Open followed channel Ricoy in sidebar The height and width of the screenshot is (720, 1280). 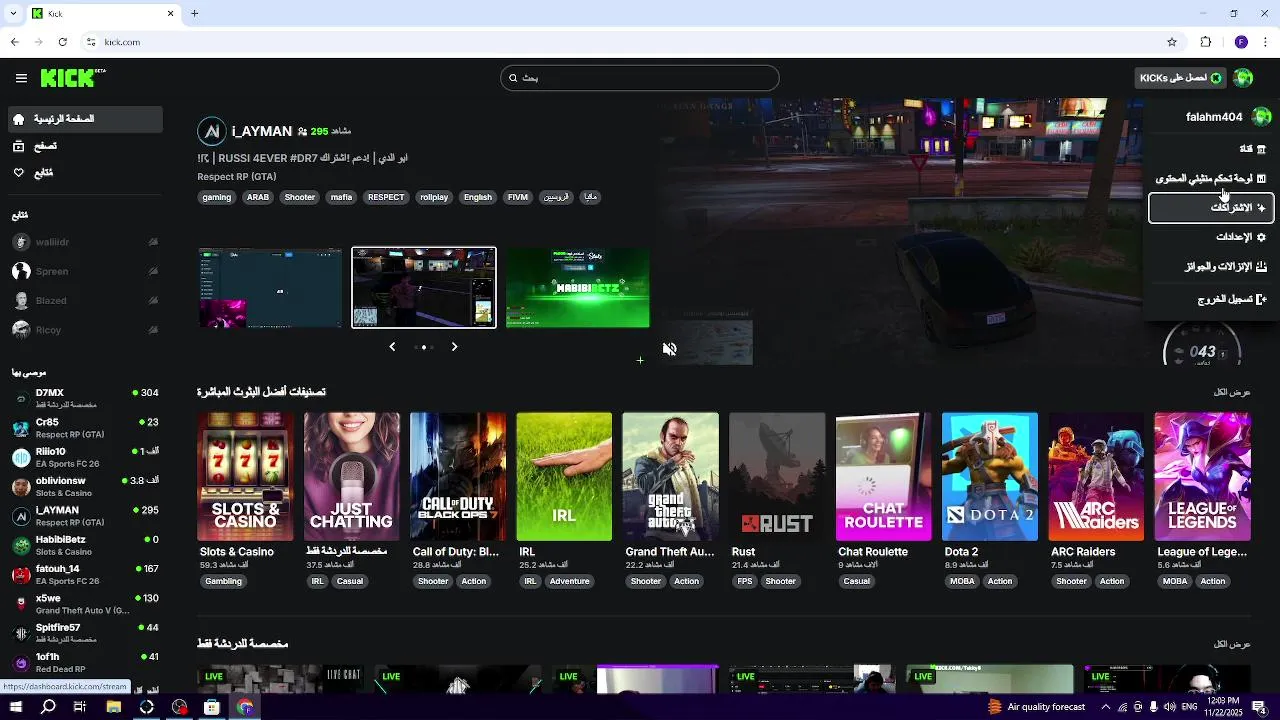[85, 330]
